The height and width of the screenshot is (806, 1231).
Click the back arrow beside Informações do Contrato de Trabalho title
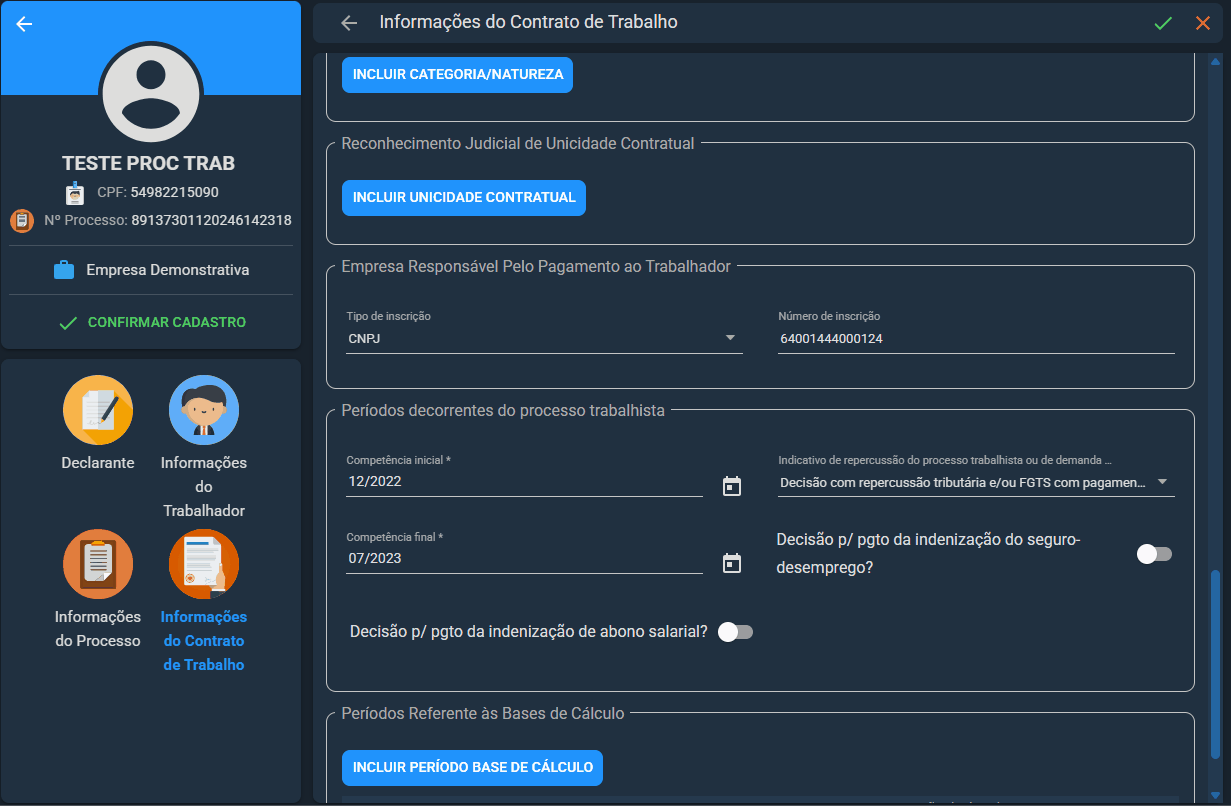pyautogui.click(x=349, y=23)
